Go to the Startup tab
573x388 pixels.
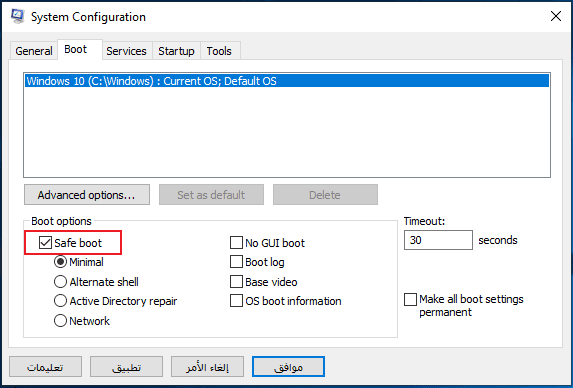point(176,51)
